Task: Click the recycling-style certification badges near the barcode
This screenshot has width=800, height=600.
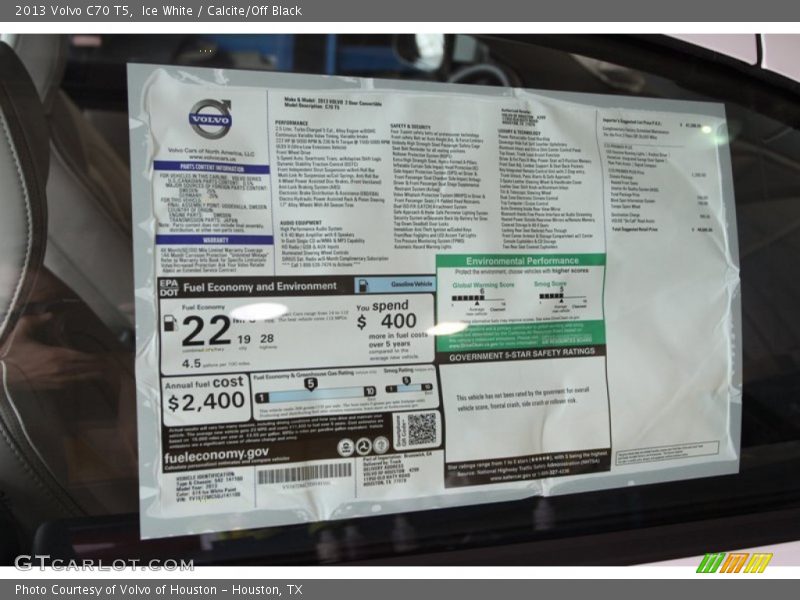Action: click(362, 446)
